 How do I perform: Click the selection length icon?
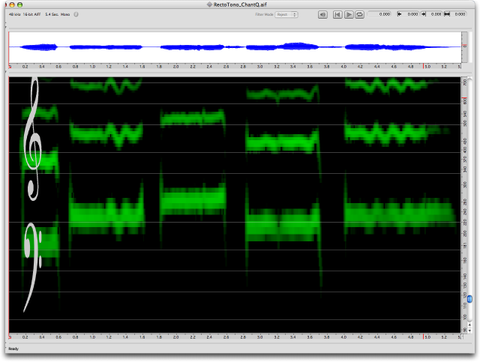click(447, 14)
